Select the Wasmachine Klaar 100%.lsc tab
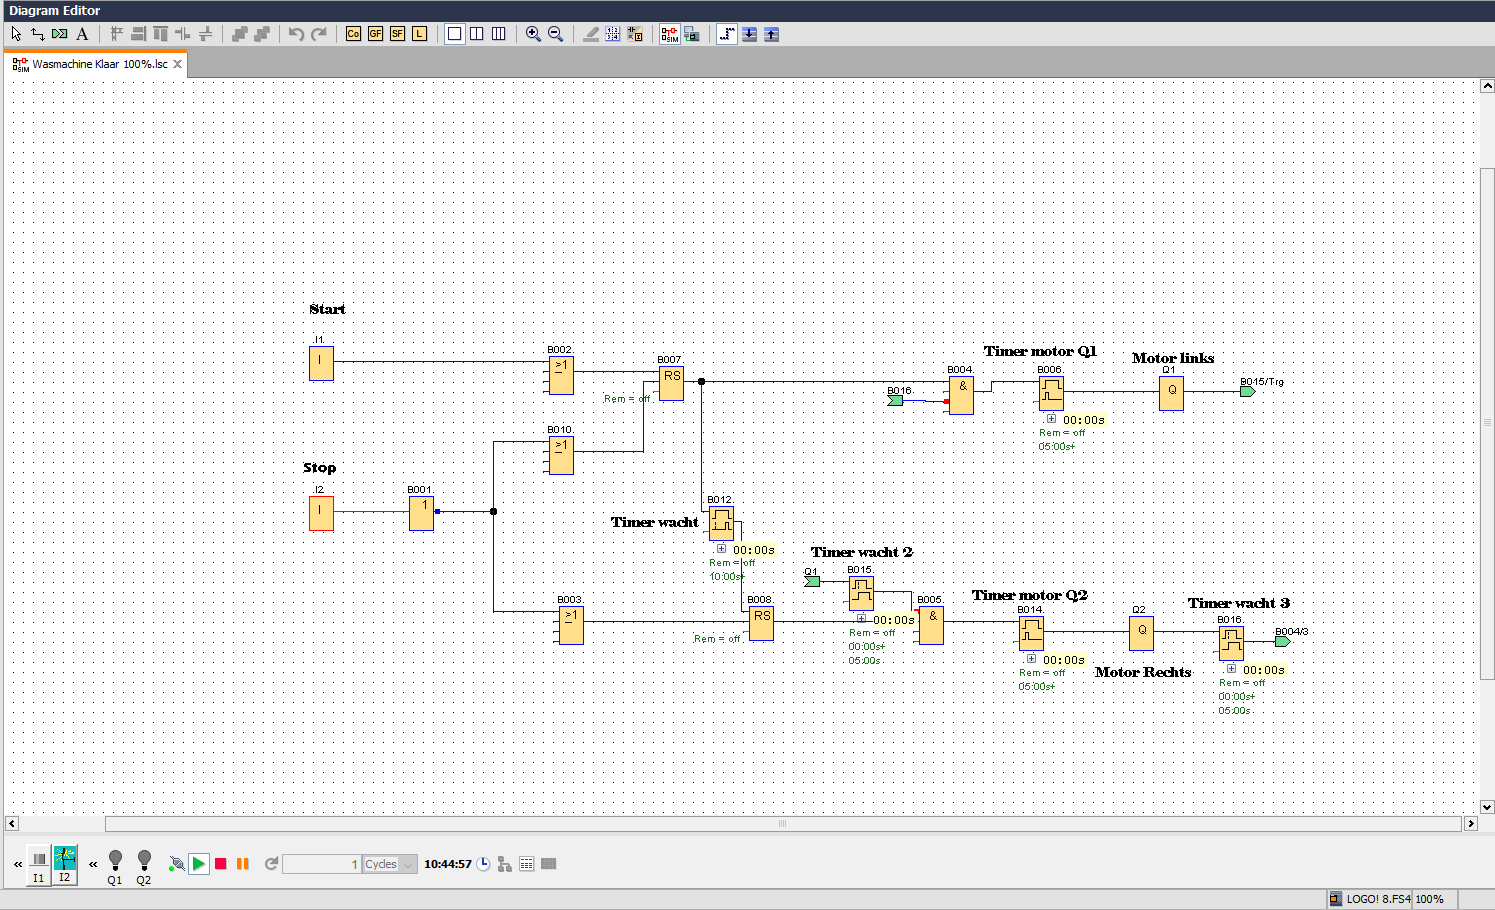Viewport: 1495px width, 910px height. [99, 64]
